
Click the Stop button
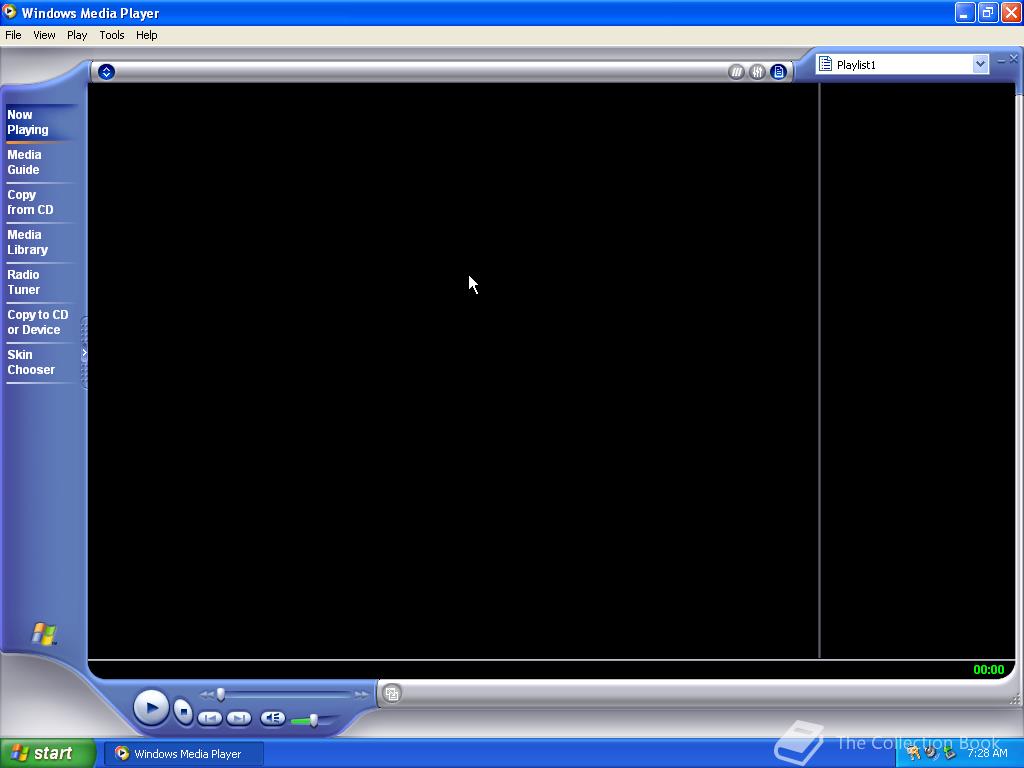coord(184,711)
